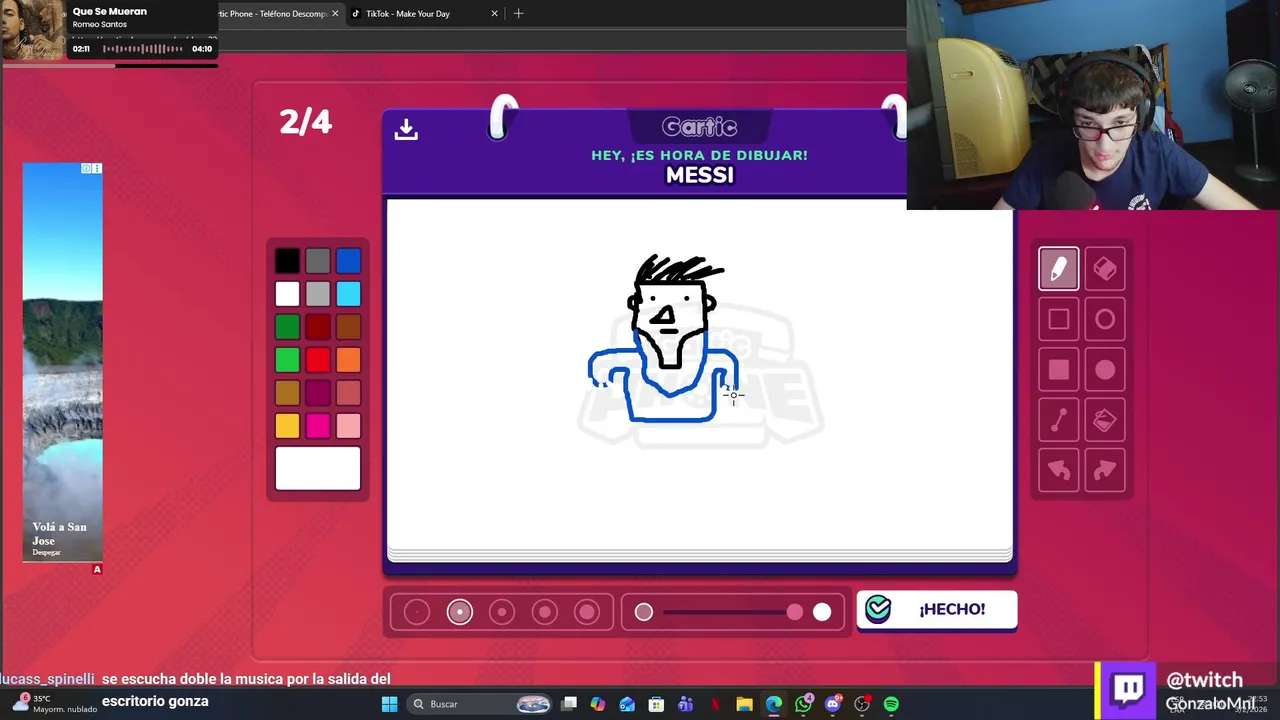Viewport: 1280px width, 720px height.
Task: Pick the cyan color swatch
Action: click(x=348, y=294)
